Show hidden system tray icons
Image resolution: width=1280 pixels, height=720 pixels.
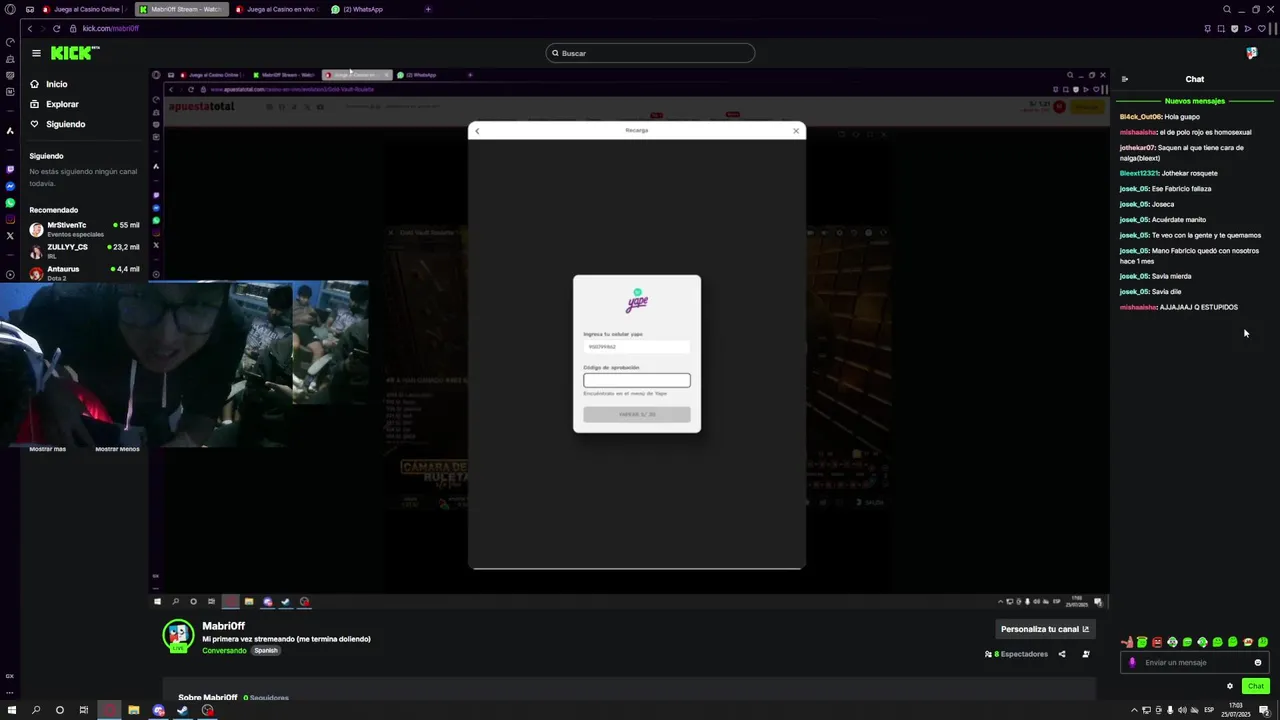point(1135,710)
